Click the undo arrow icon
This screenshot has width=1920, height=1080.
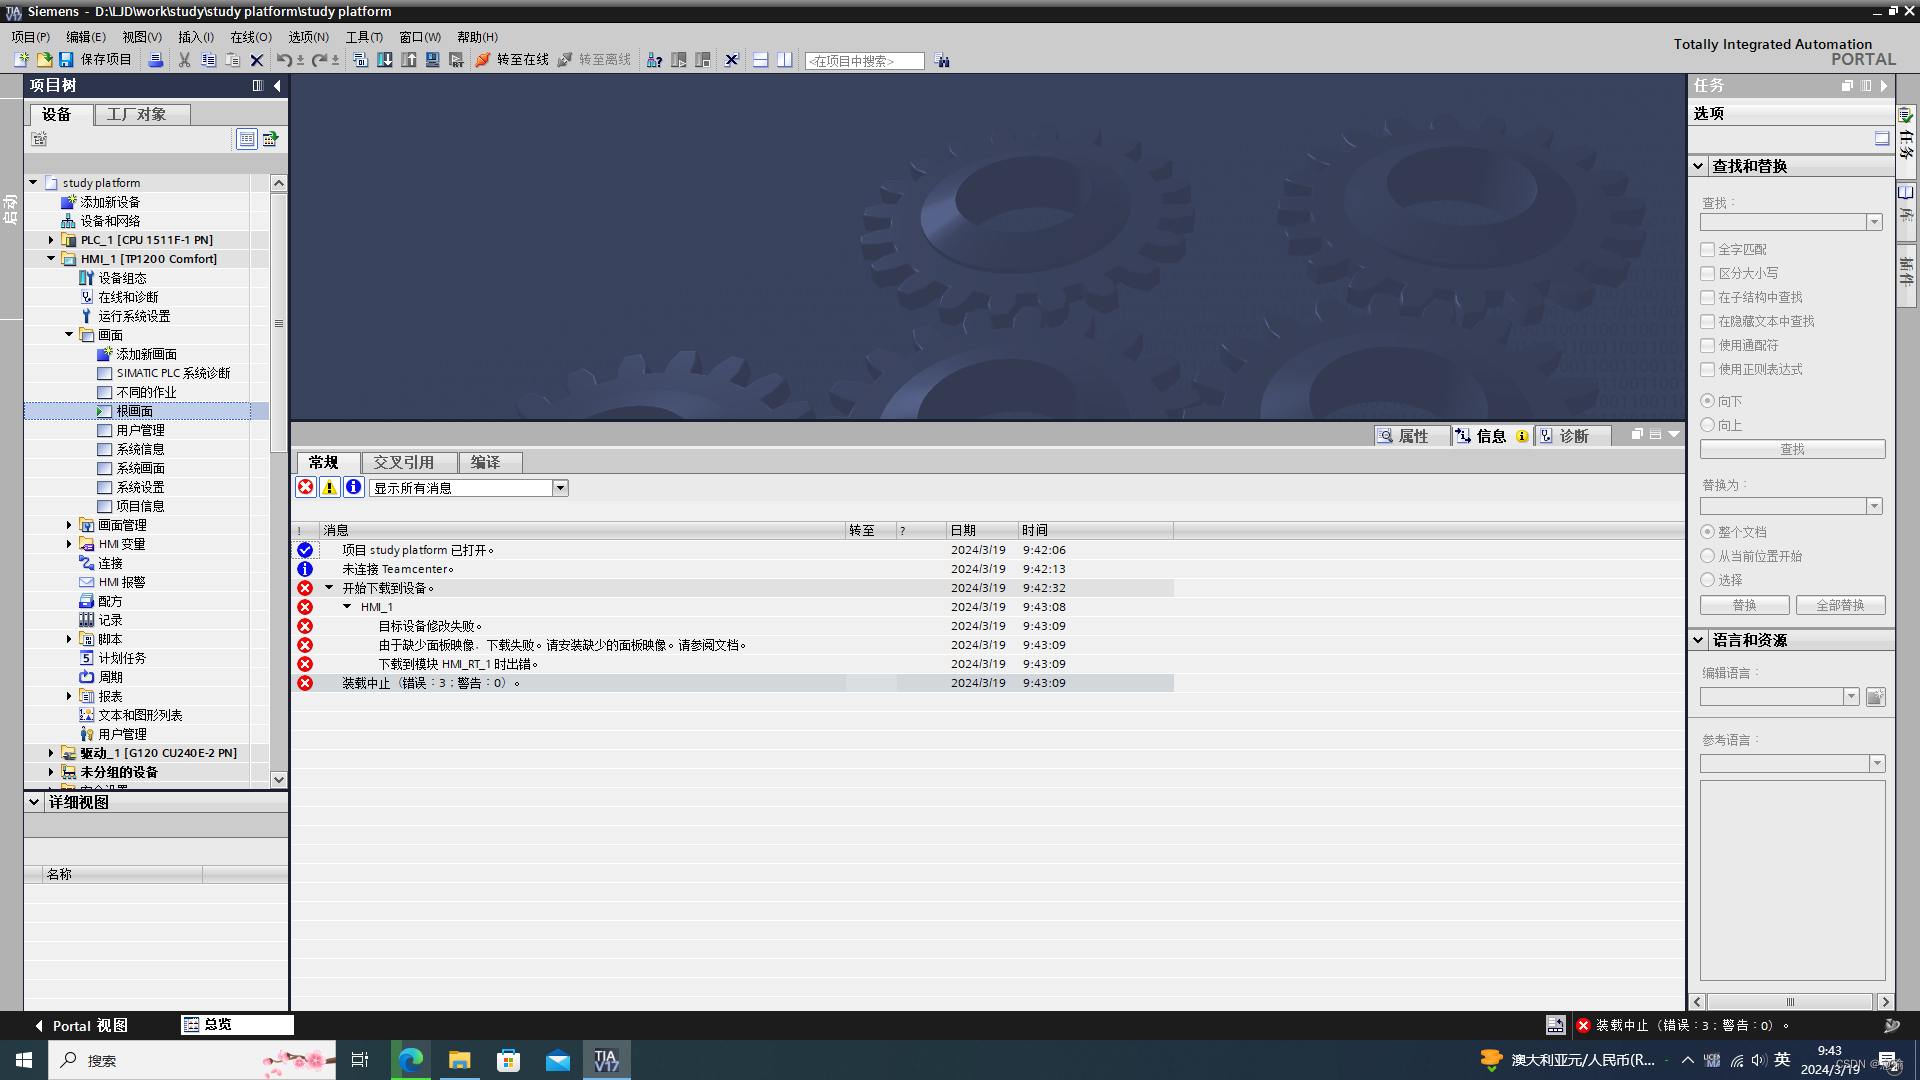click(x=284, y=60)
